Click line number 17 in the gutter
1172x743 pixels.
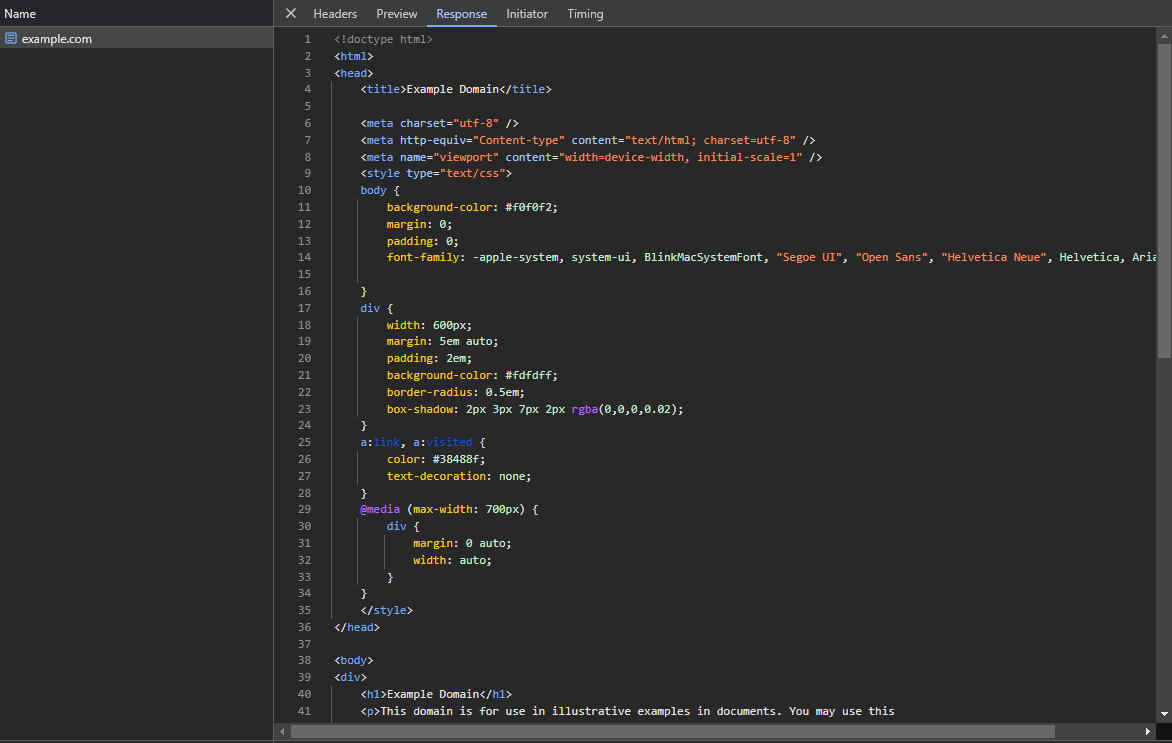coord(304,308)
